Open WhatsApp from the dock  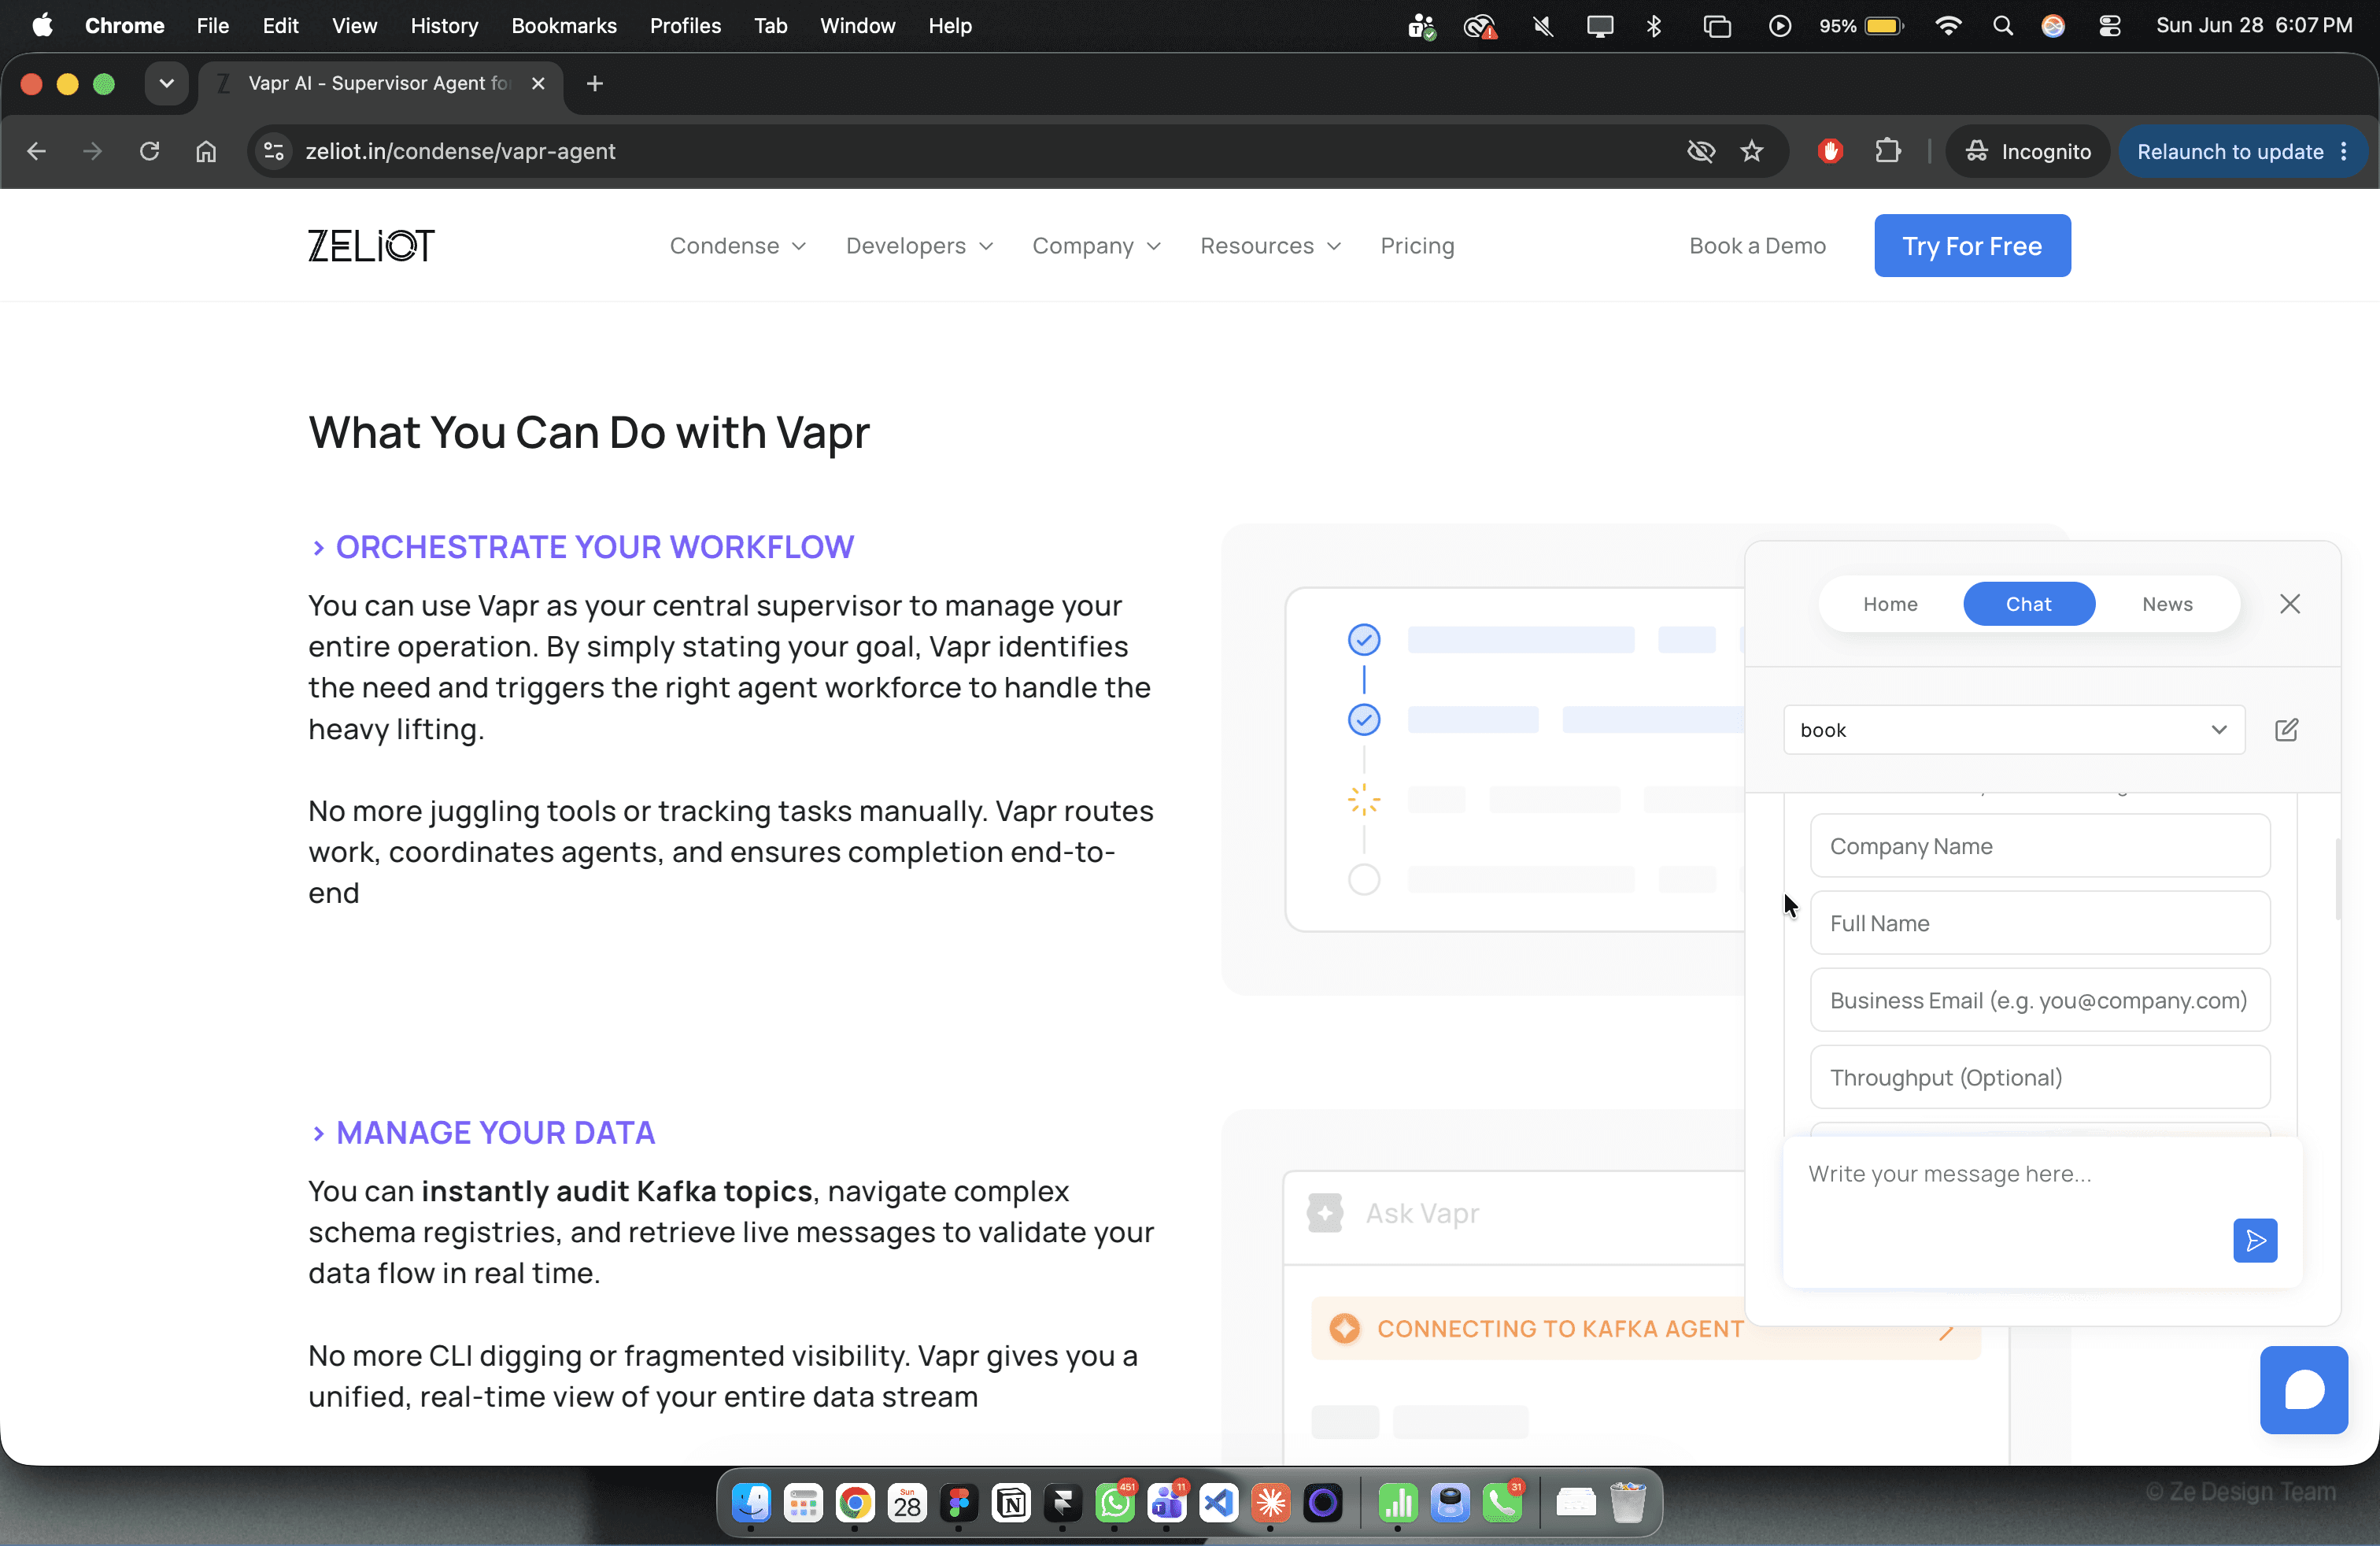(1115, 1502)
